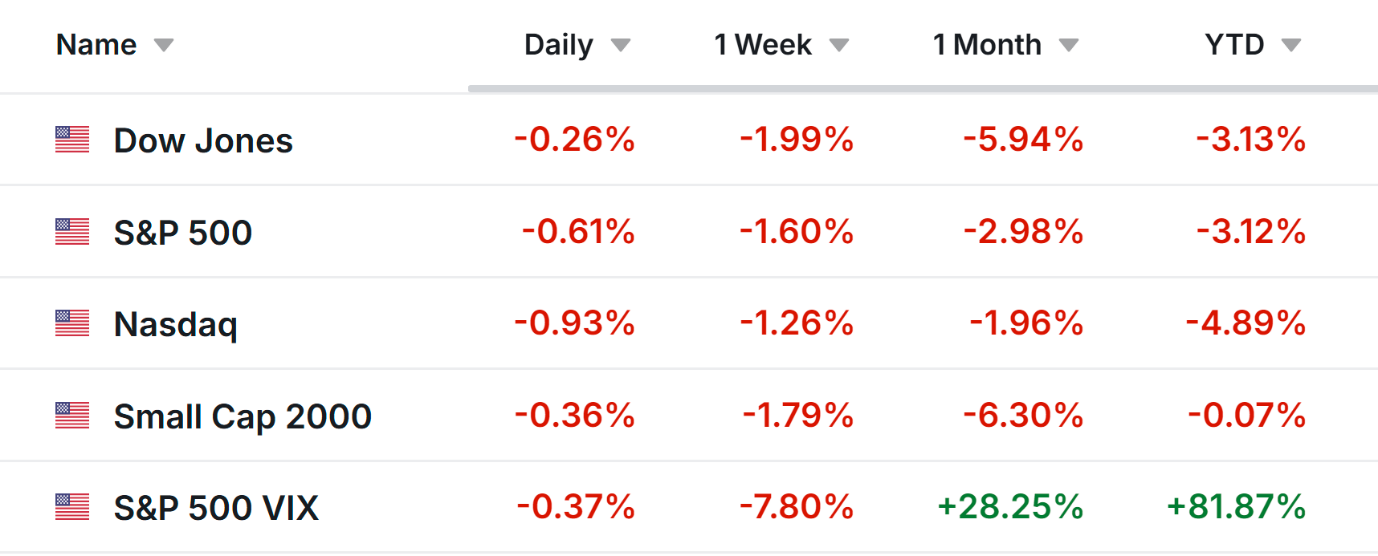Open the S&P 500 index link
The image size is (1378, 556).
[183, 232]
